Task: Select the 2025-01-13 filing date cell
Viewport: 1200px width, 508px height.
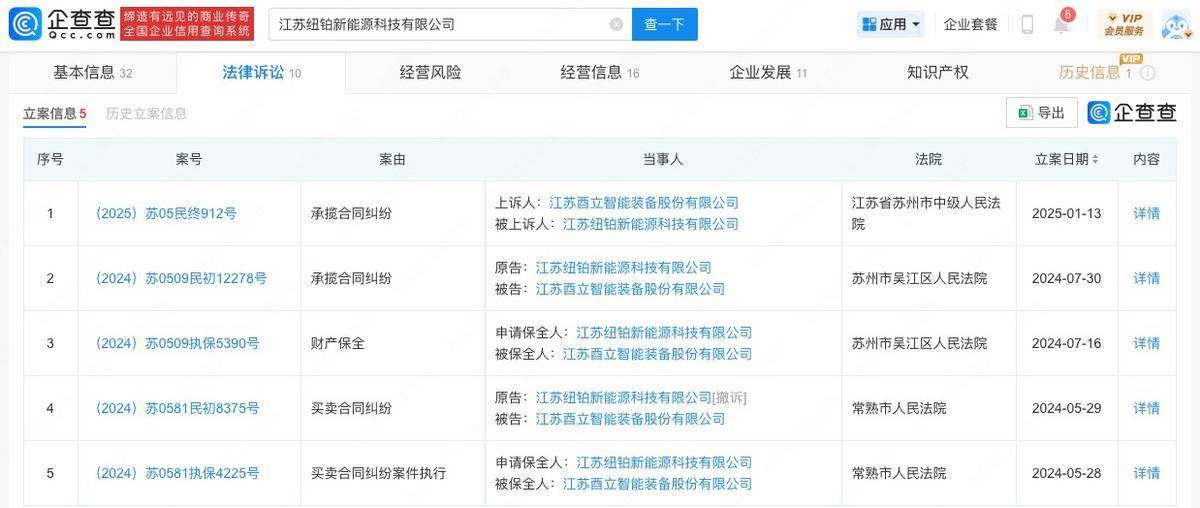Action: 1067,213
